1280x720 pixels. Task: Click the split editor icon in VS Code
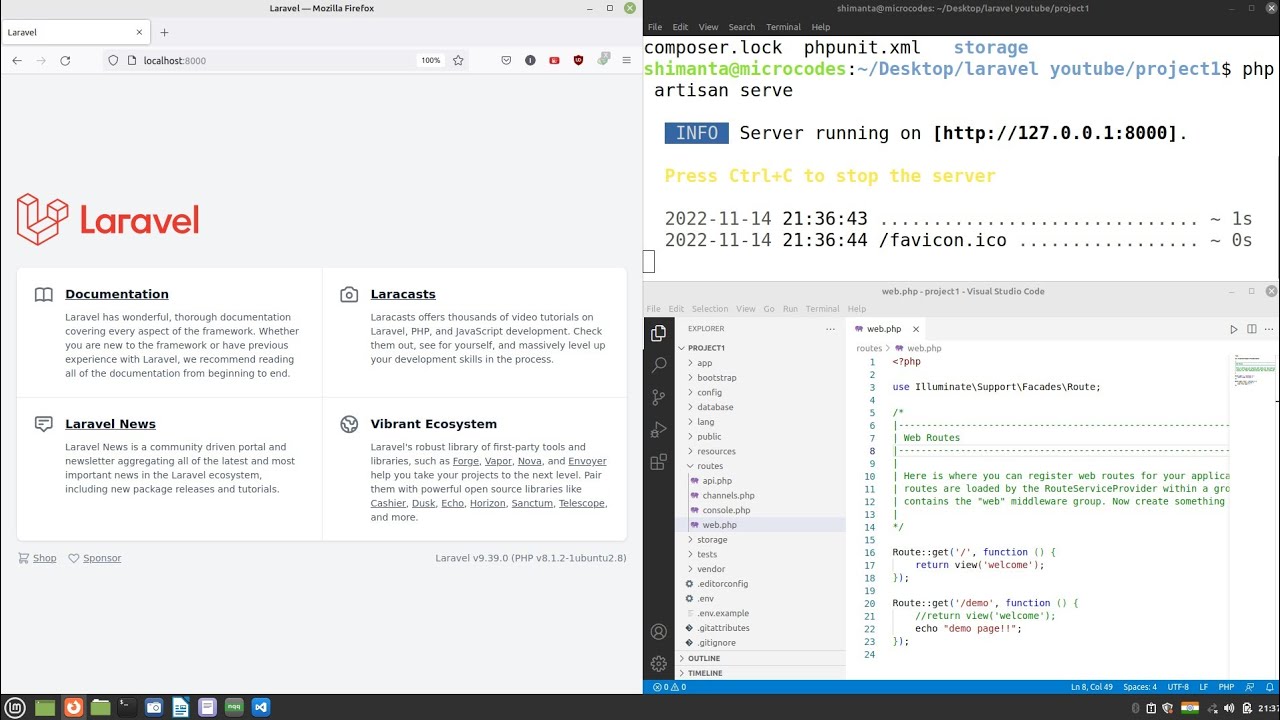click(1251, 329)
